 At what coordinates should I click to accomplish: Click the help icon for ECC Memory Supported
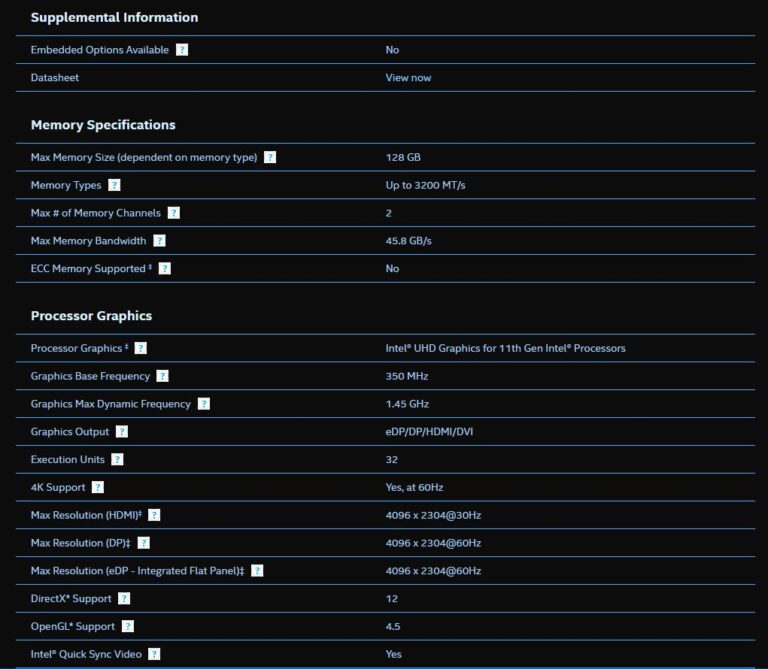[165, 268]
